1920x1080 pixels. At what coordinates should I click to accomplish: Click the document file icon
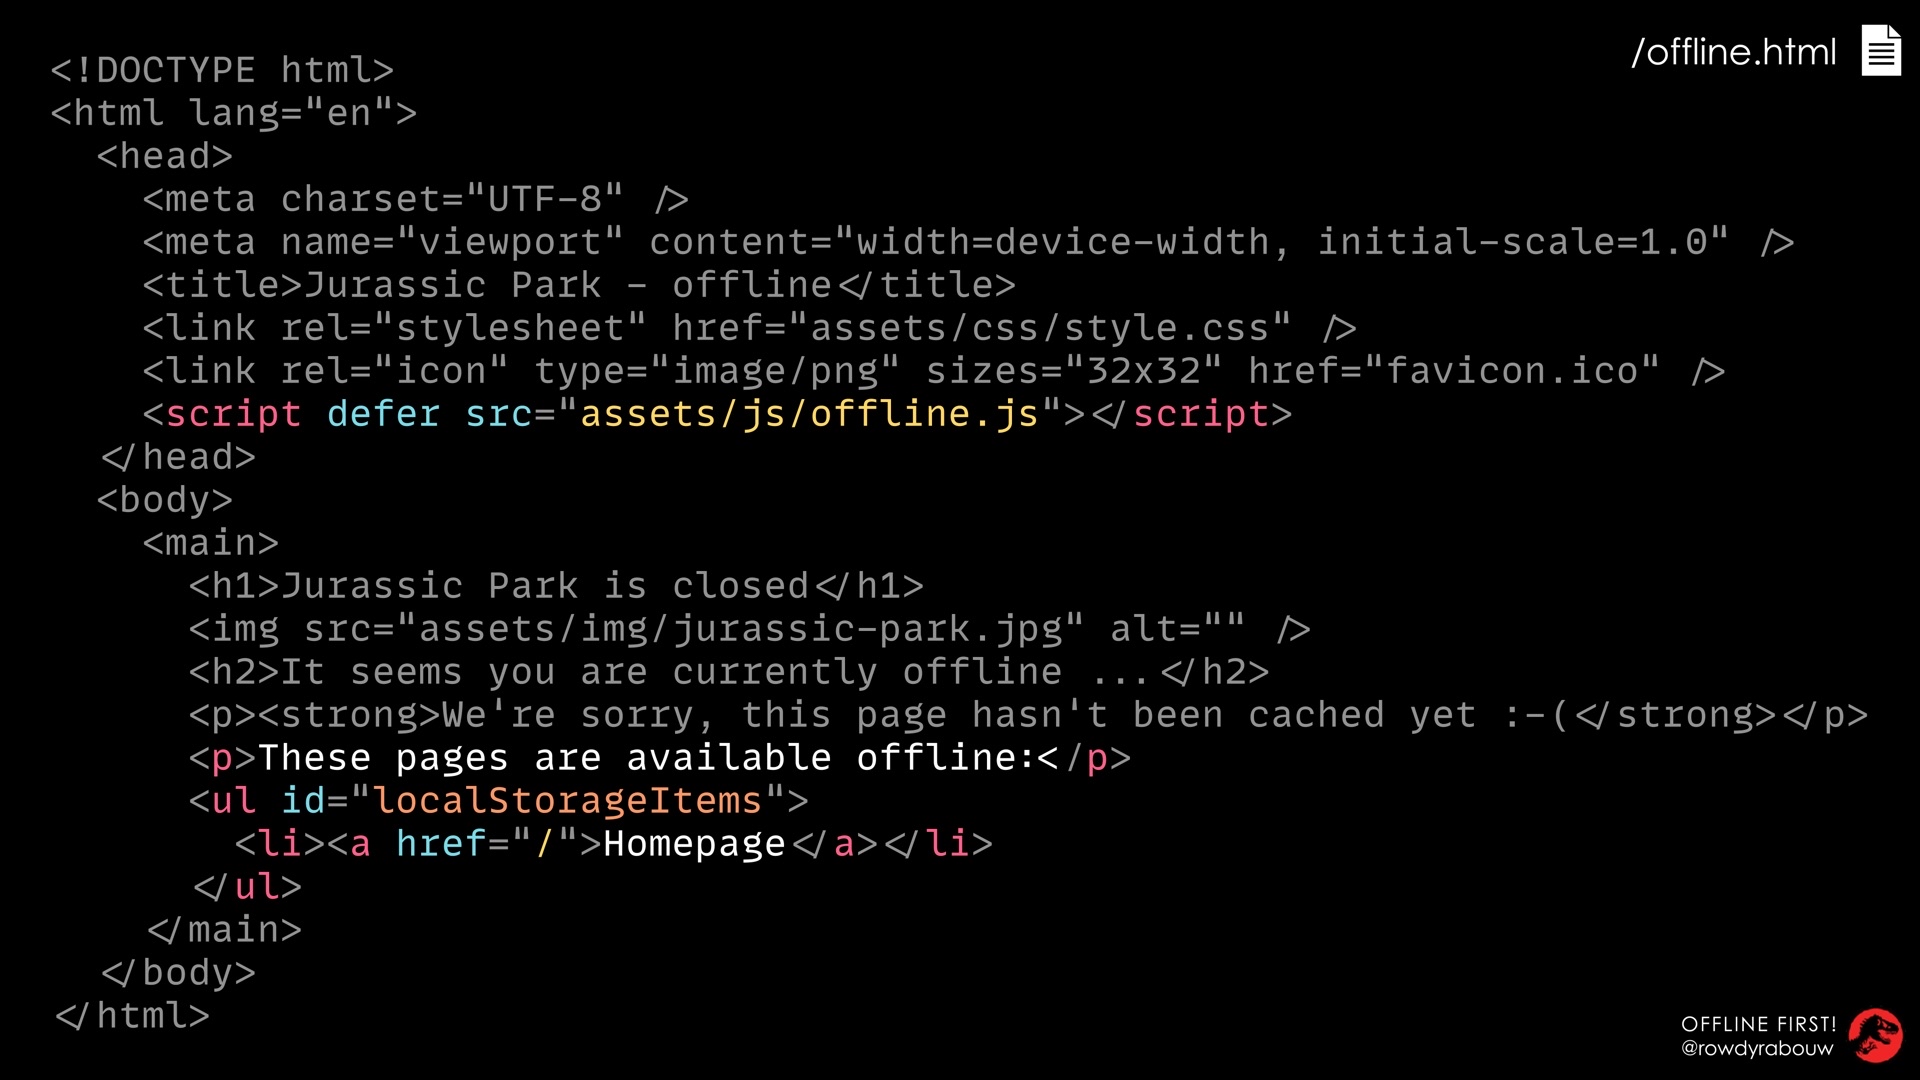pyautogui.click(x=1881, y=50)
